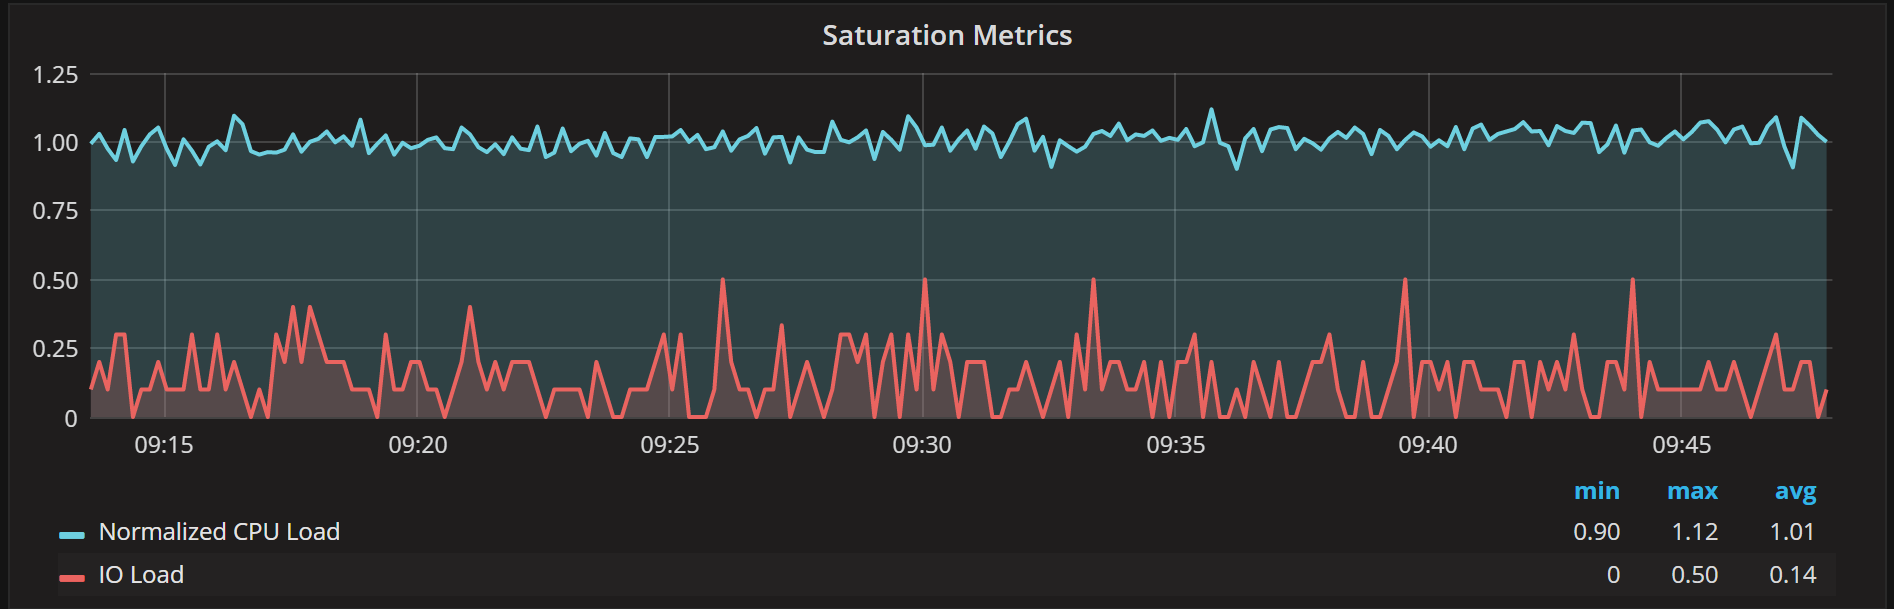The height and width of the screenshot is (609, 1894).
Task: Toggle the IO Load series in legend
Action: pos(141,575)
